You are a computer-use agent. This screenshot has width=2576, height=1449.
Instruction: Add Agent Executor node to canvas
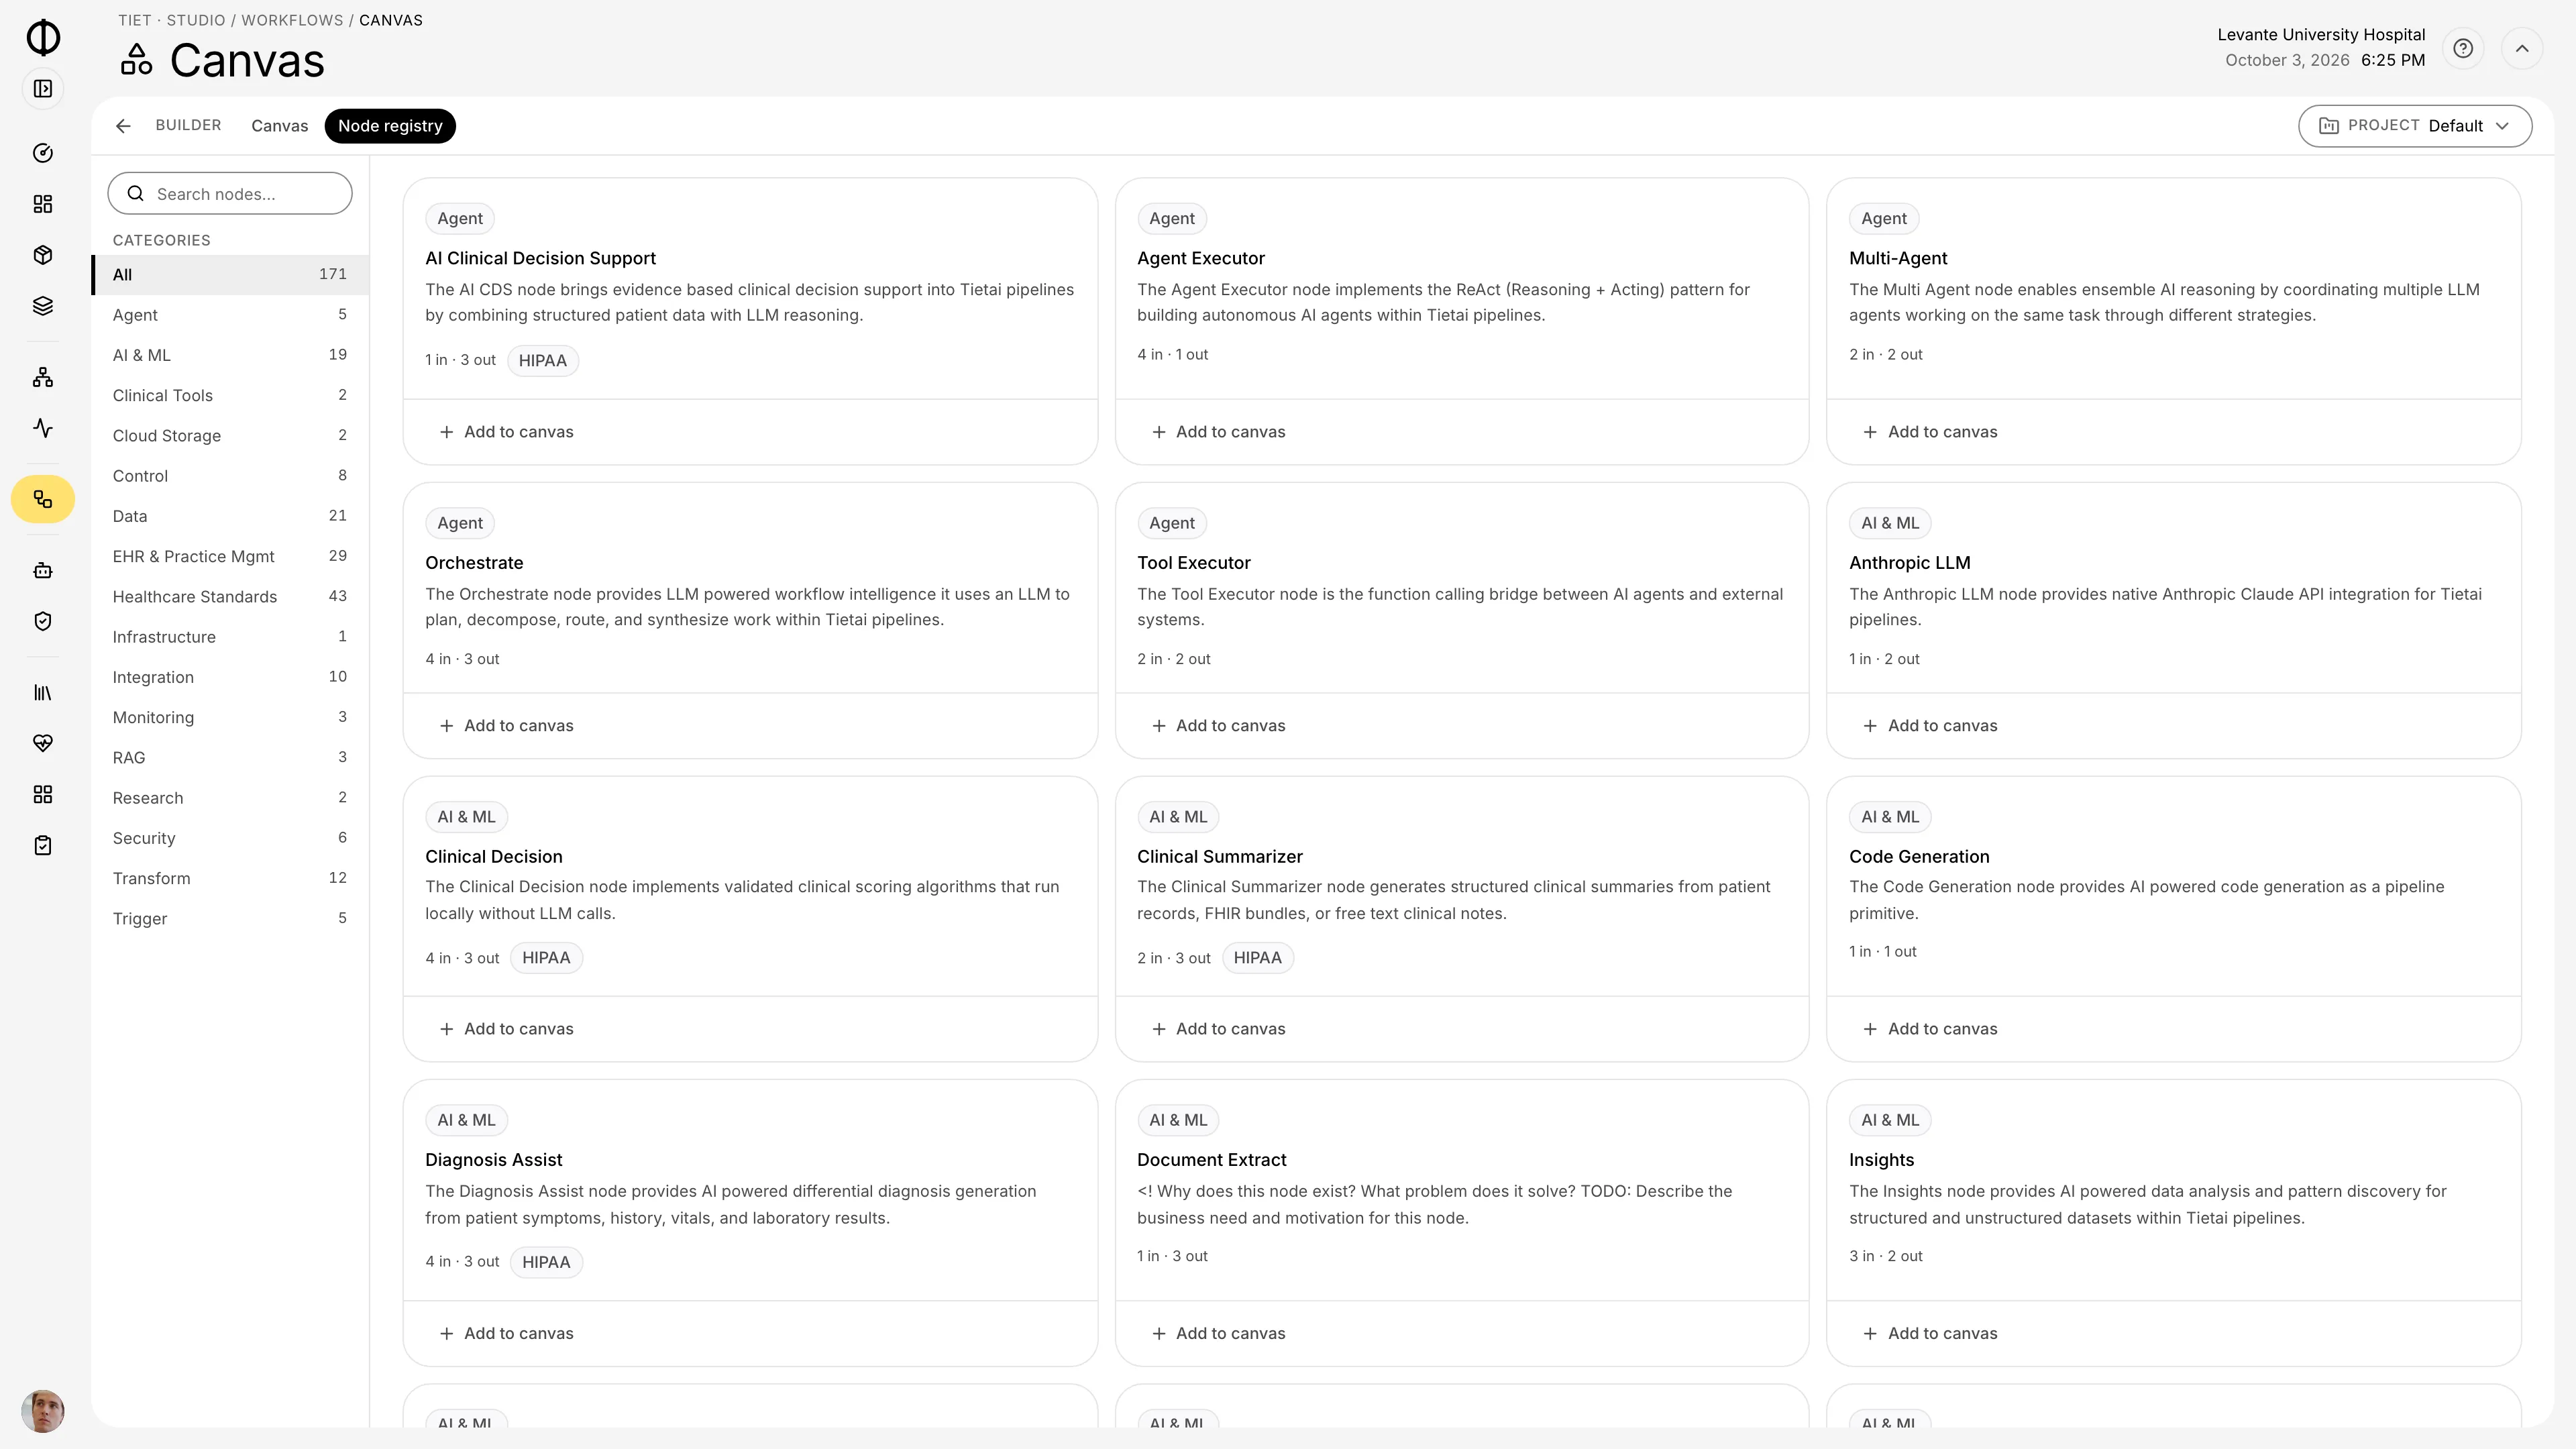pyautogui.click(x=1218, y=432)
